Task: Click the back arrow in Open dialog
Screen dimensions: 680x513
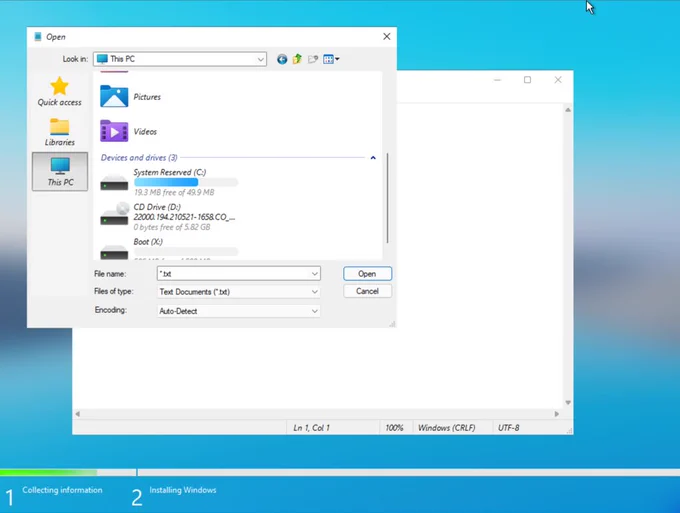Action: click(x=282, y=59)
